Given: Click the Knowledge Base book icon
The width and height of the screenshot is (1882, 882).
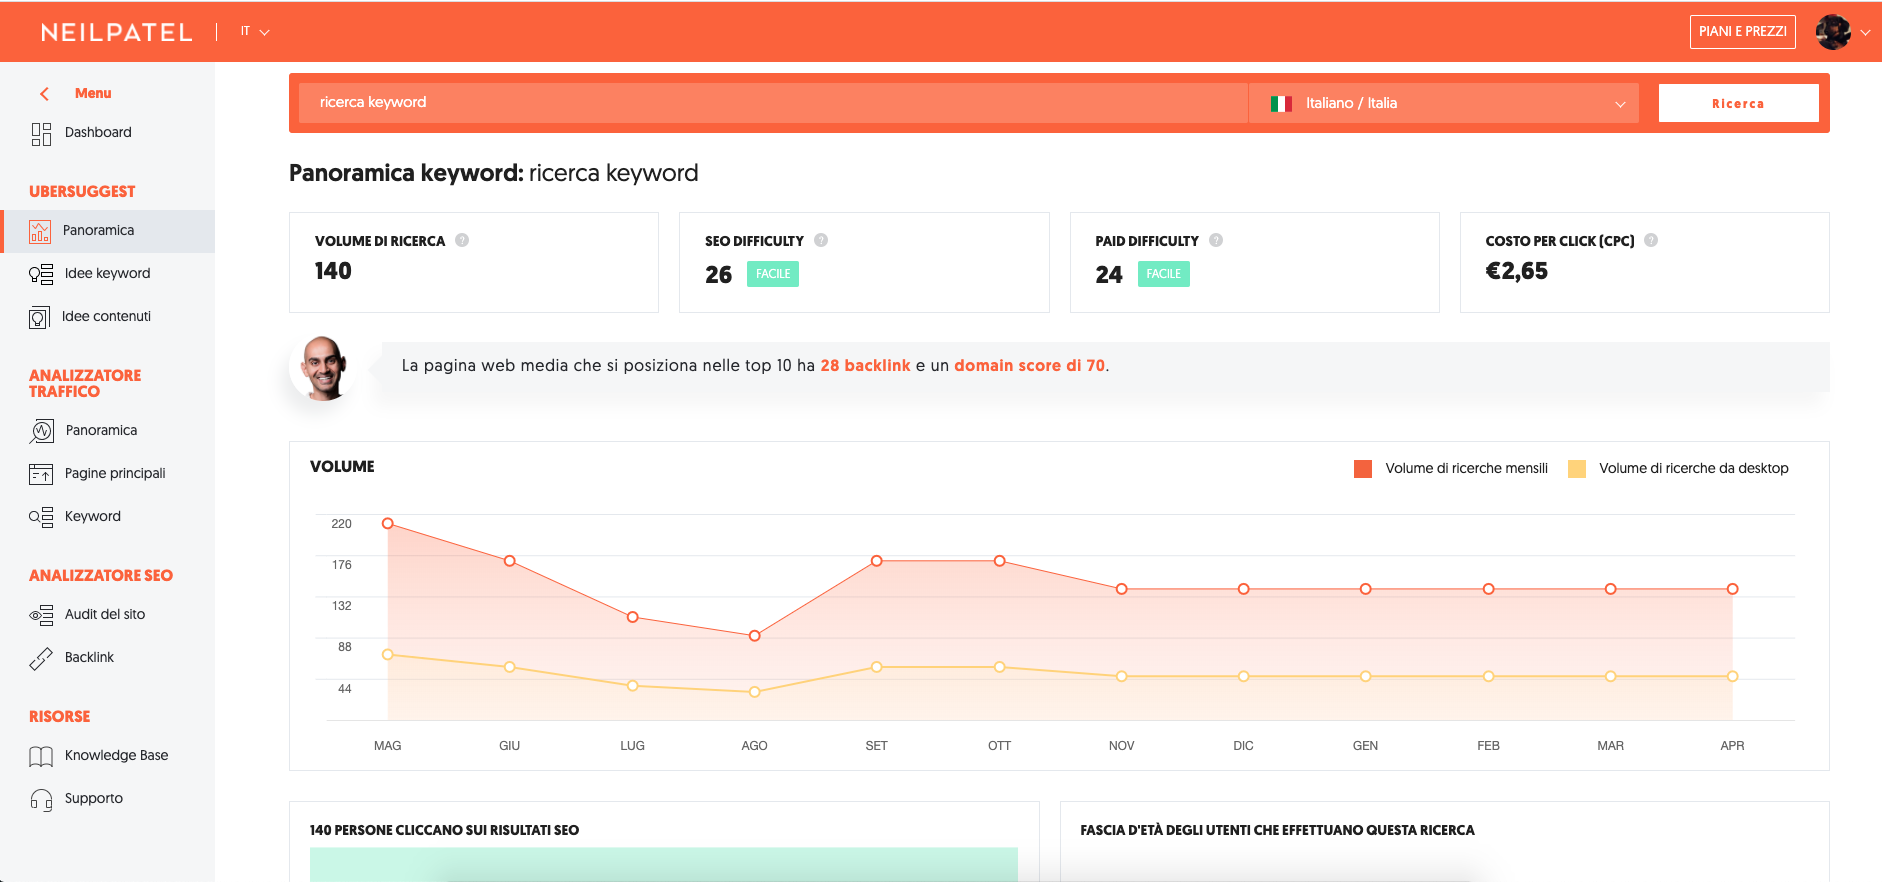Looking at the screenshot, I should (x=41, y=757).
